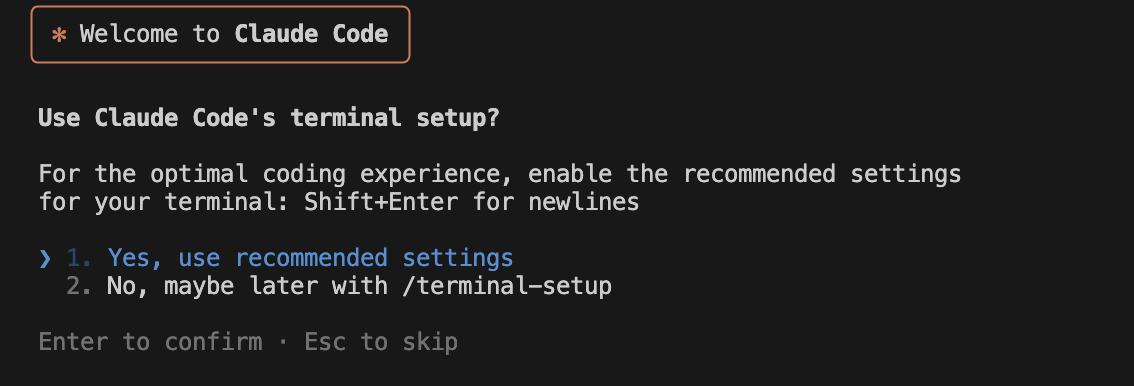Screen dimensions: 1134x386
Task: Click the dot separator between footer hints
Action: coord(283,342)
